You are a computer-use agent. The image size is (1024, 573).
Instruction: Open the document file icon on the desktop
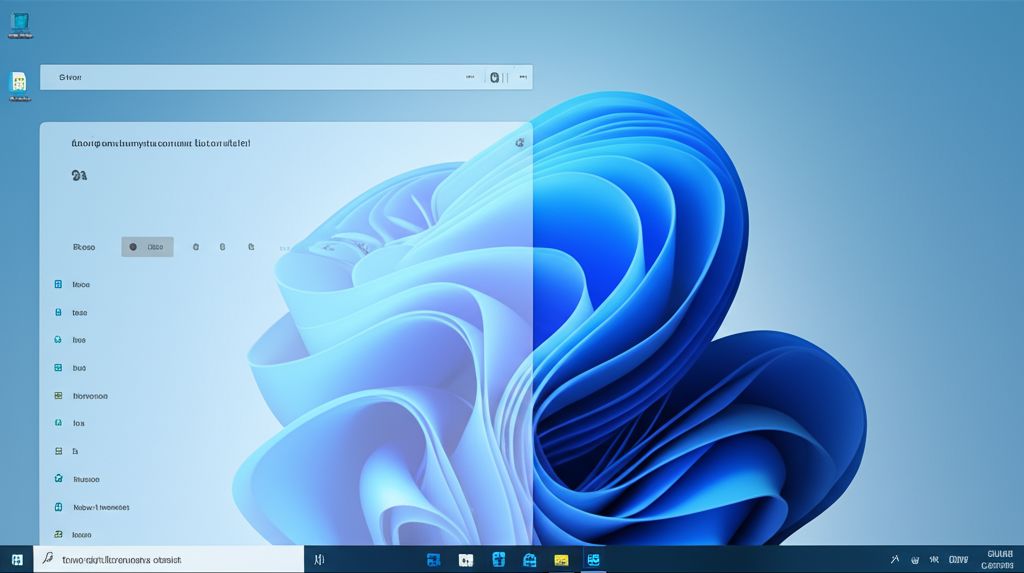coord(20,85)
